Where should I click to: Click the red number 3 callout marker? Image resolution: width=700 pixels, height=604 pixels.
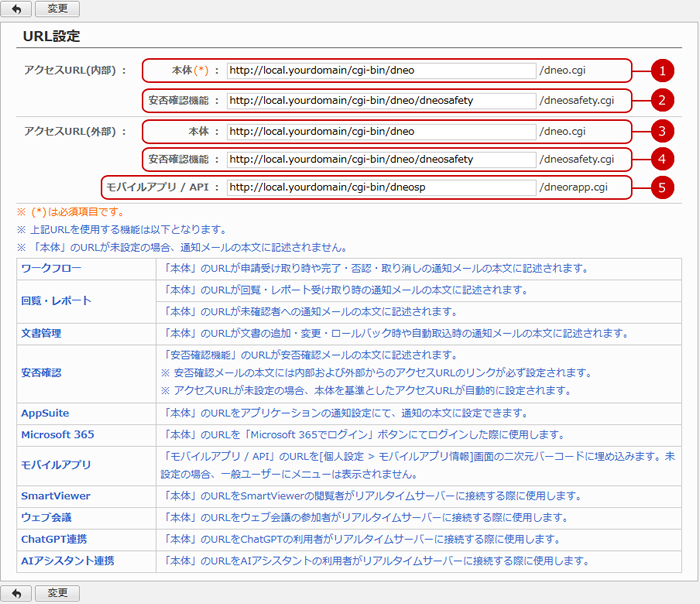(659, 131)
